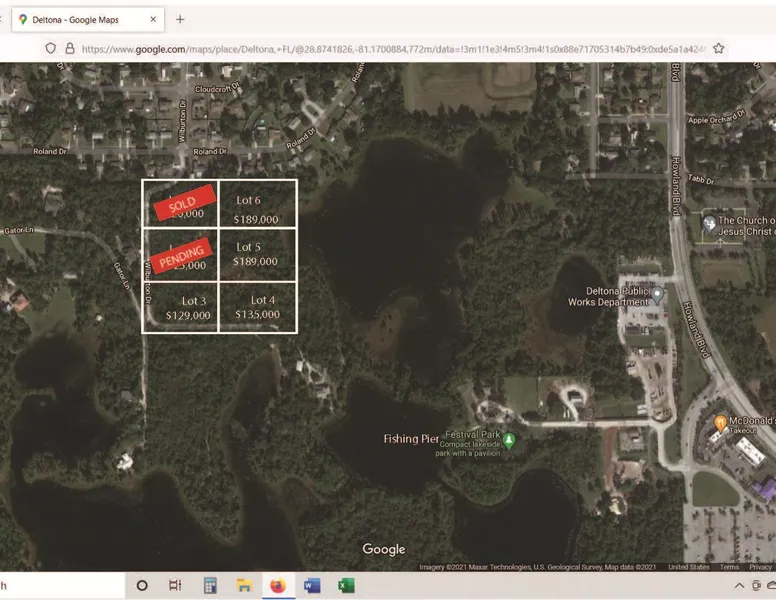Select the Deltona Public Works Department pin

657,293
